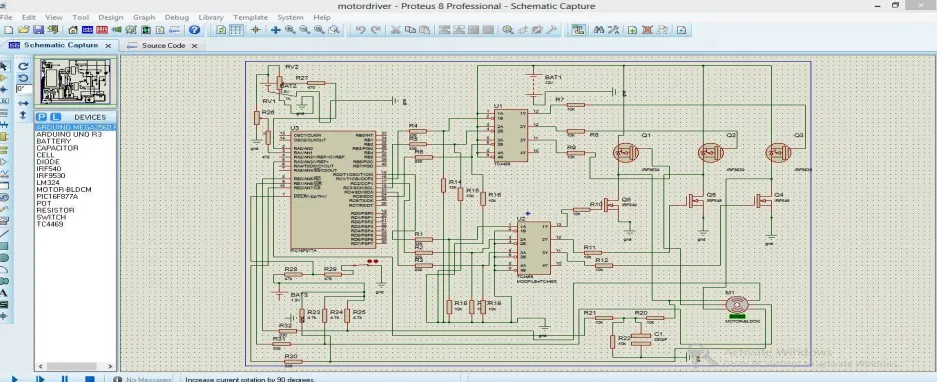Screen dimensions: 942x382
Task: Create a new project with the blank-page icon
Action: point(8,29)
